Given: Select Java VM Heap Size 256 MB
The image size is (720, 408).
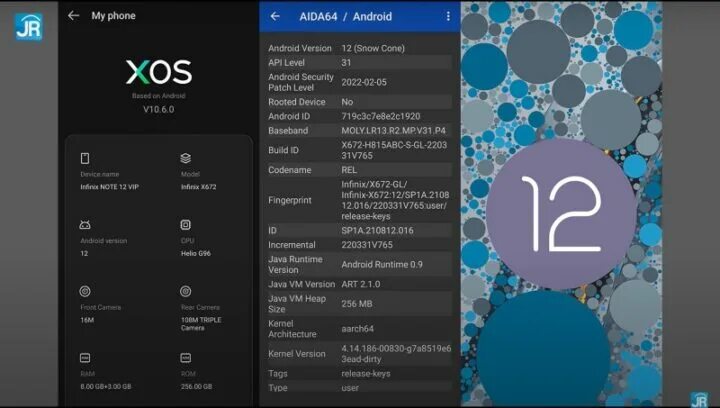Looking at the screenshot, I should pyautogui.click(x=360, y=304).
